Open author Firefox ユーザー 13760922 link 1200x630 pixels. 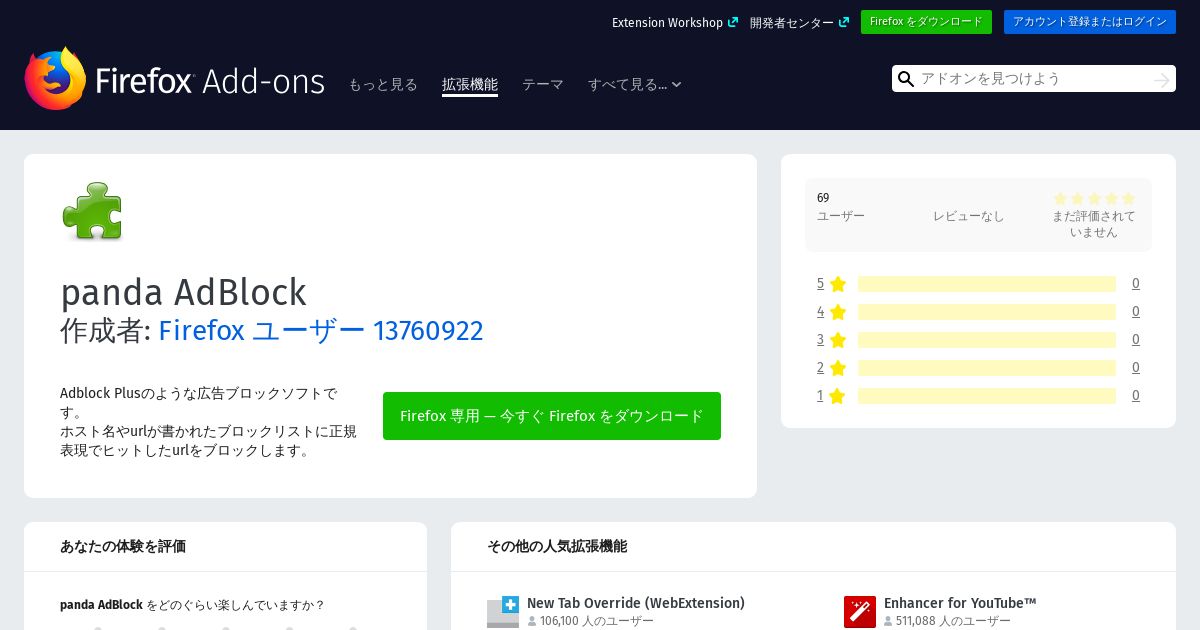(x=321, y=330)
